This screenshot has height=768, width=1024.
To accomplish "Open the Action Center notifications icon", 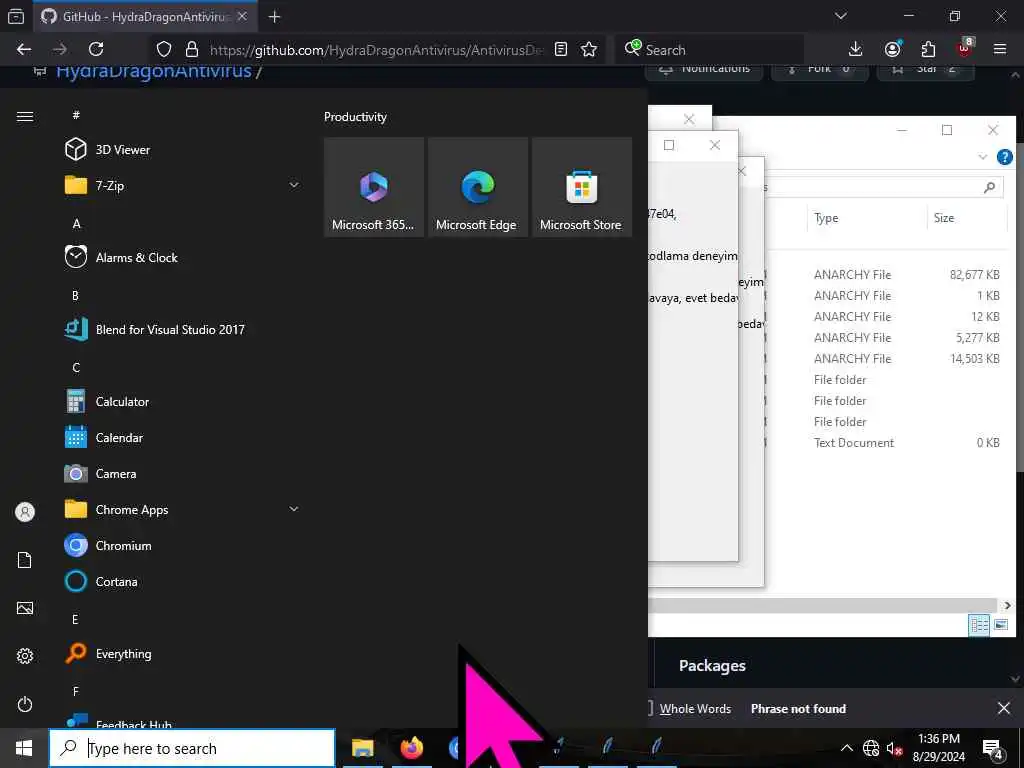I will pyautogui.click(x=993, y=749).
